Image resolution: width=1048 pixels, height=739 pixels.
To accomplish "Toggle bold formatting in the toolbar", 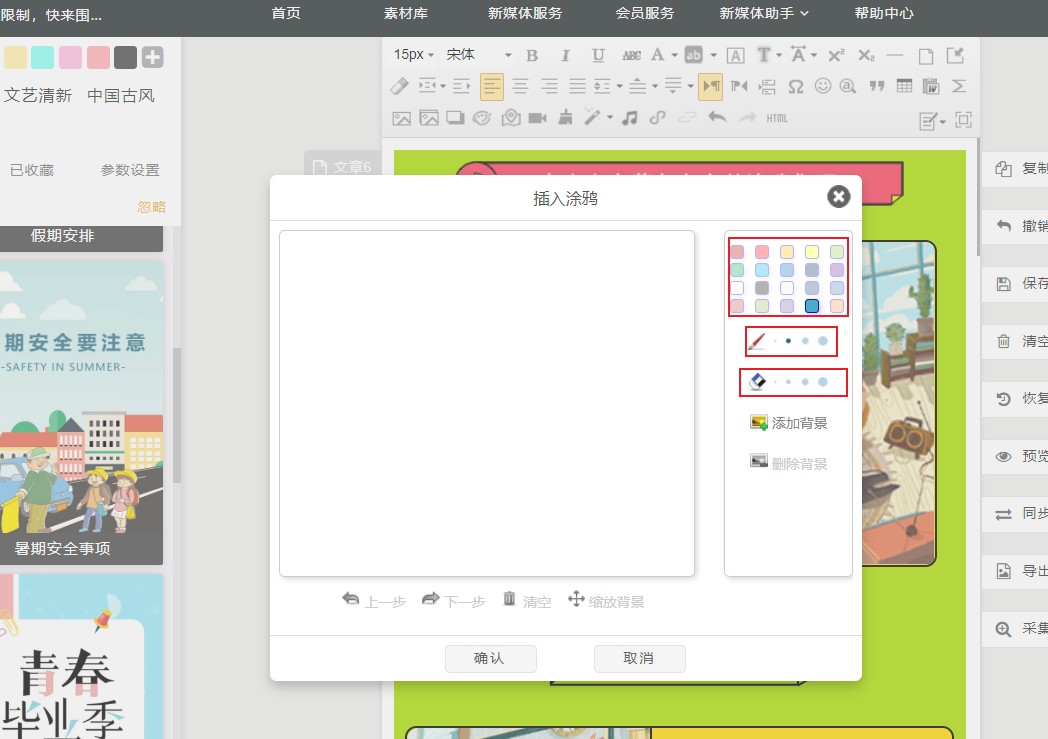I will point(531,55).
